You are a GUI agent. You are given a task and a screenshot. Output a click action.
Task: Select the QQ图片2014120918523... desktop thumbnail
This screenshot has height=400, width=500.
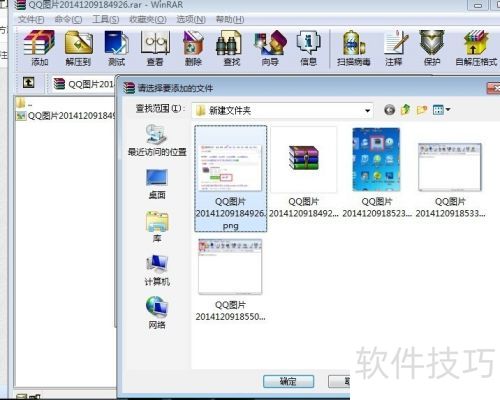pyautogui.click(x=377, y=172)
